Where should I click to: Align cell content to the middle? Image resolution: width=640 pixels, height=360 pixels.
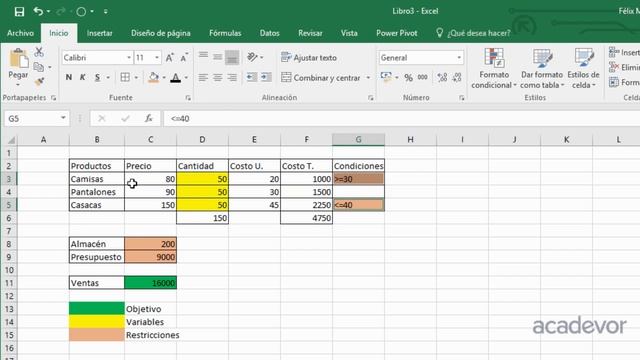click(x=218, y=57)
